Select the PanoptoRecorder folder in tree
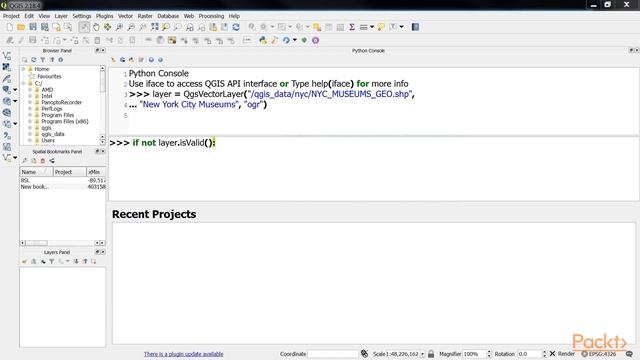 click(x=61, y=102)
